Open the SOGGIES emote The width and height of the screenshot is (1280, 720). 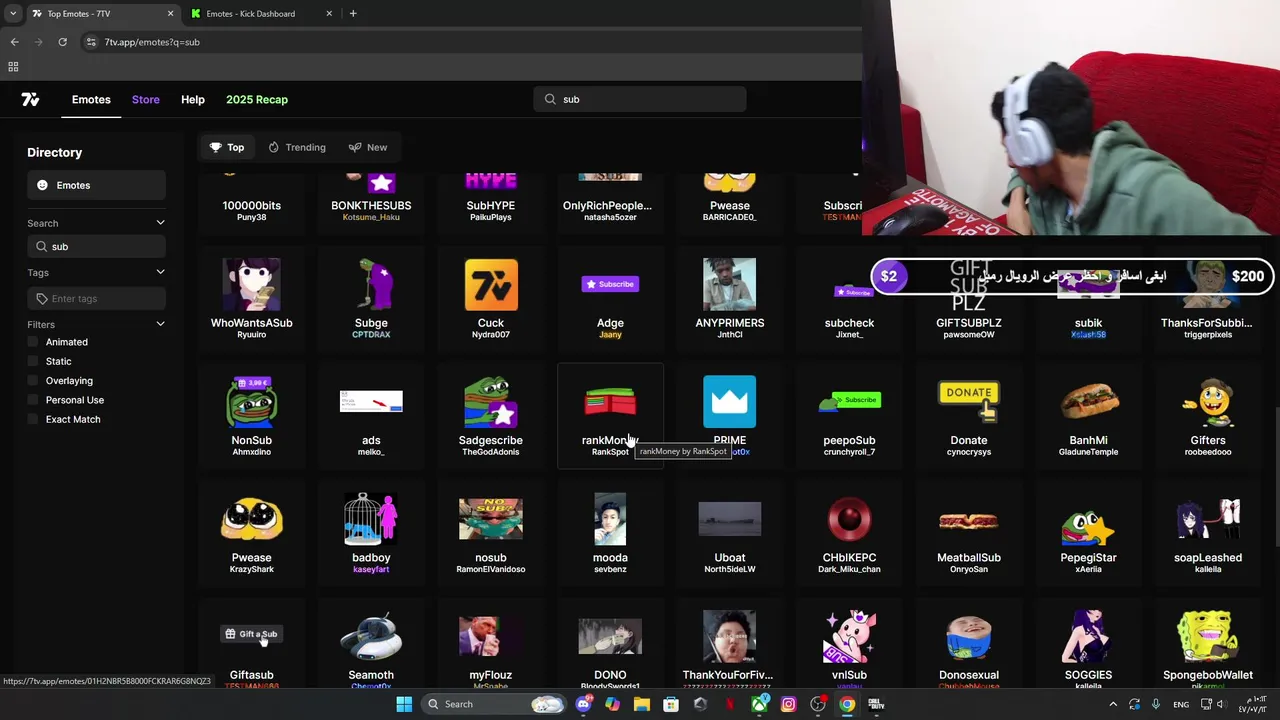click(x=1088, y=643)
